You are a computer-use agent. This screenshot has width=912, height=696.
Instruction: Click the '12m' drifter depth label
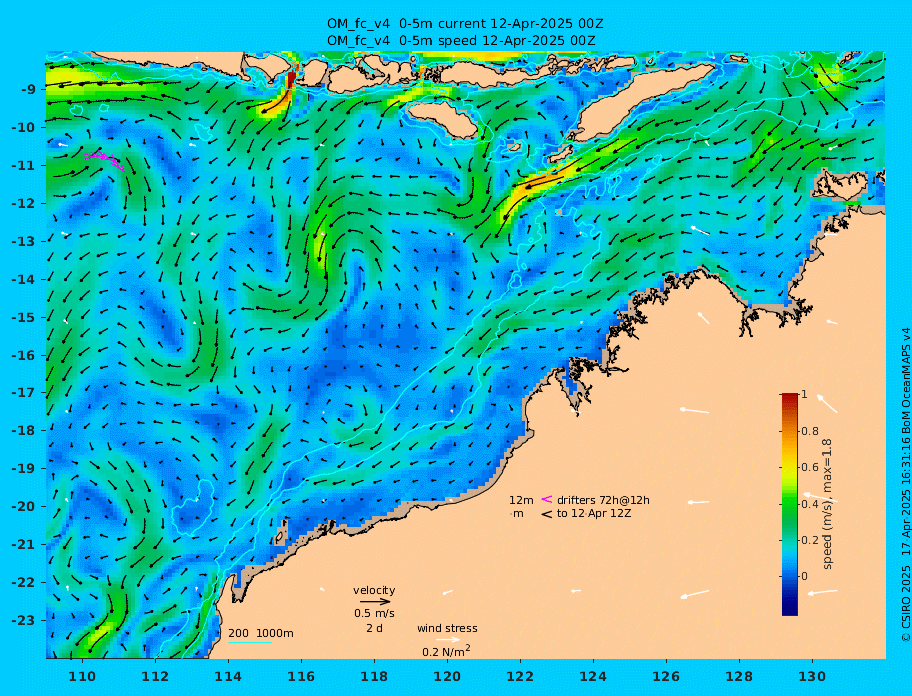tap(521, 500)
